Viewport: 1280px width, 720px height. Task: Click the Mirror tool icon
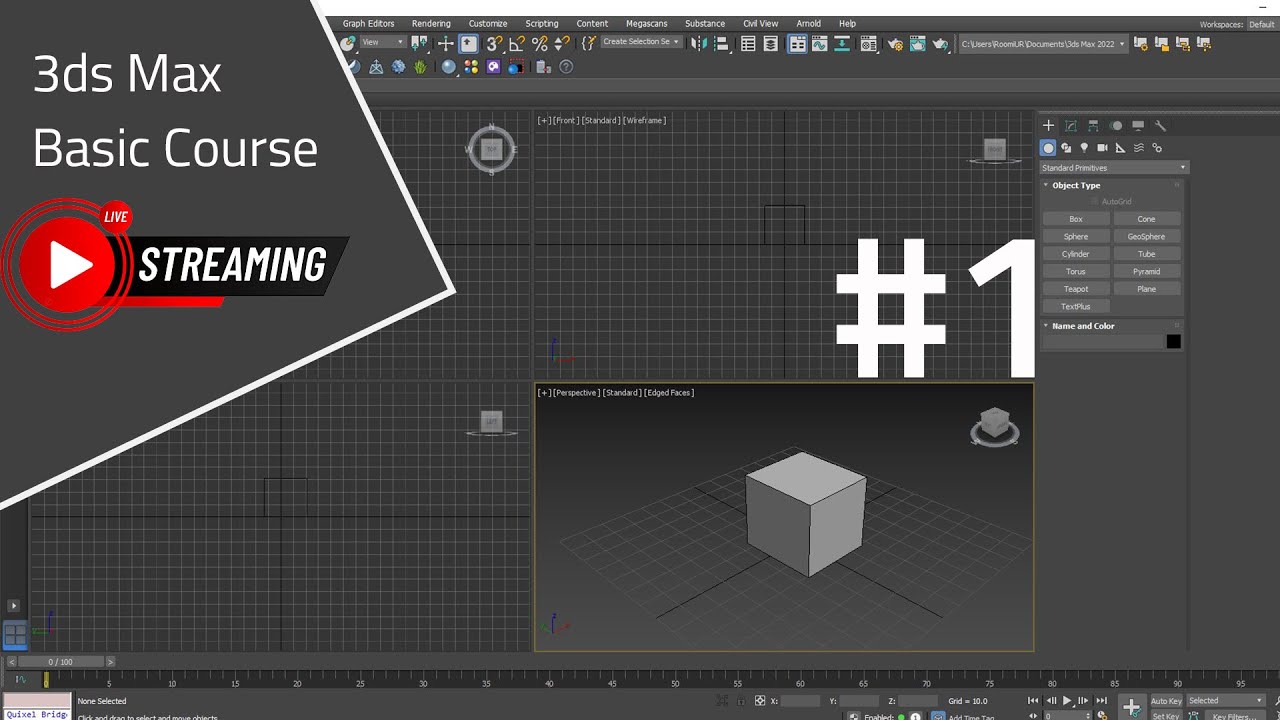coord(698,44)
